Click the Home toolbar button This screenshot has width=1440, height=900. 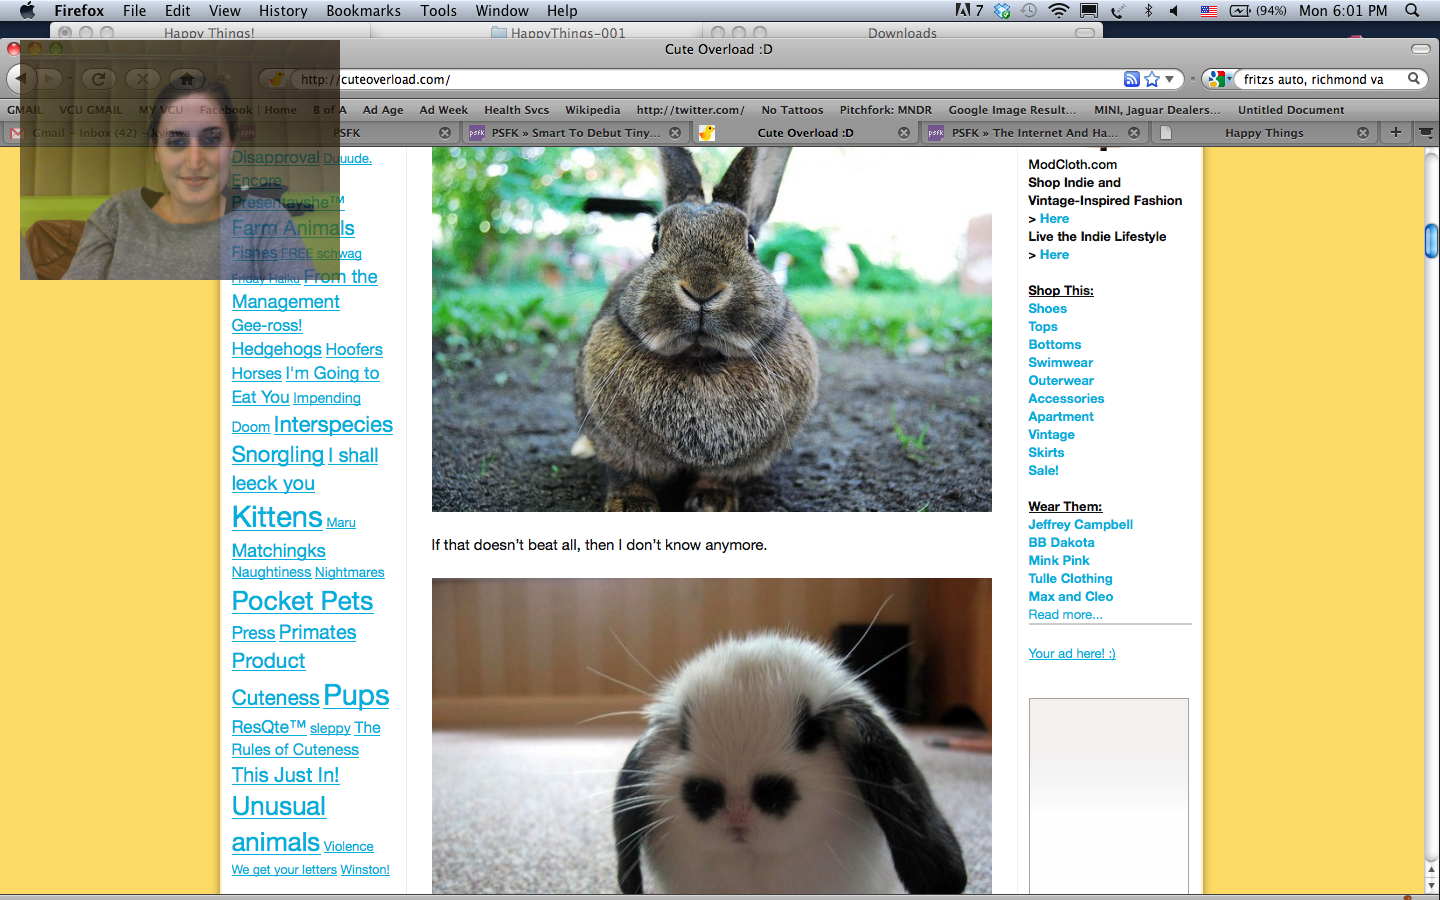[x=186, y=78]
